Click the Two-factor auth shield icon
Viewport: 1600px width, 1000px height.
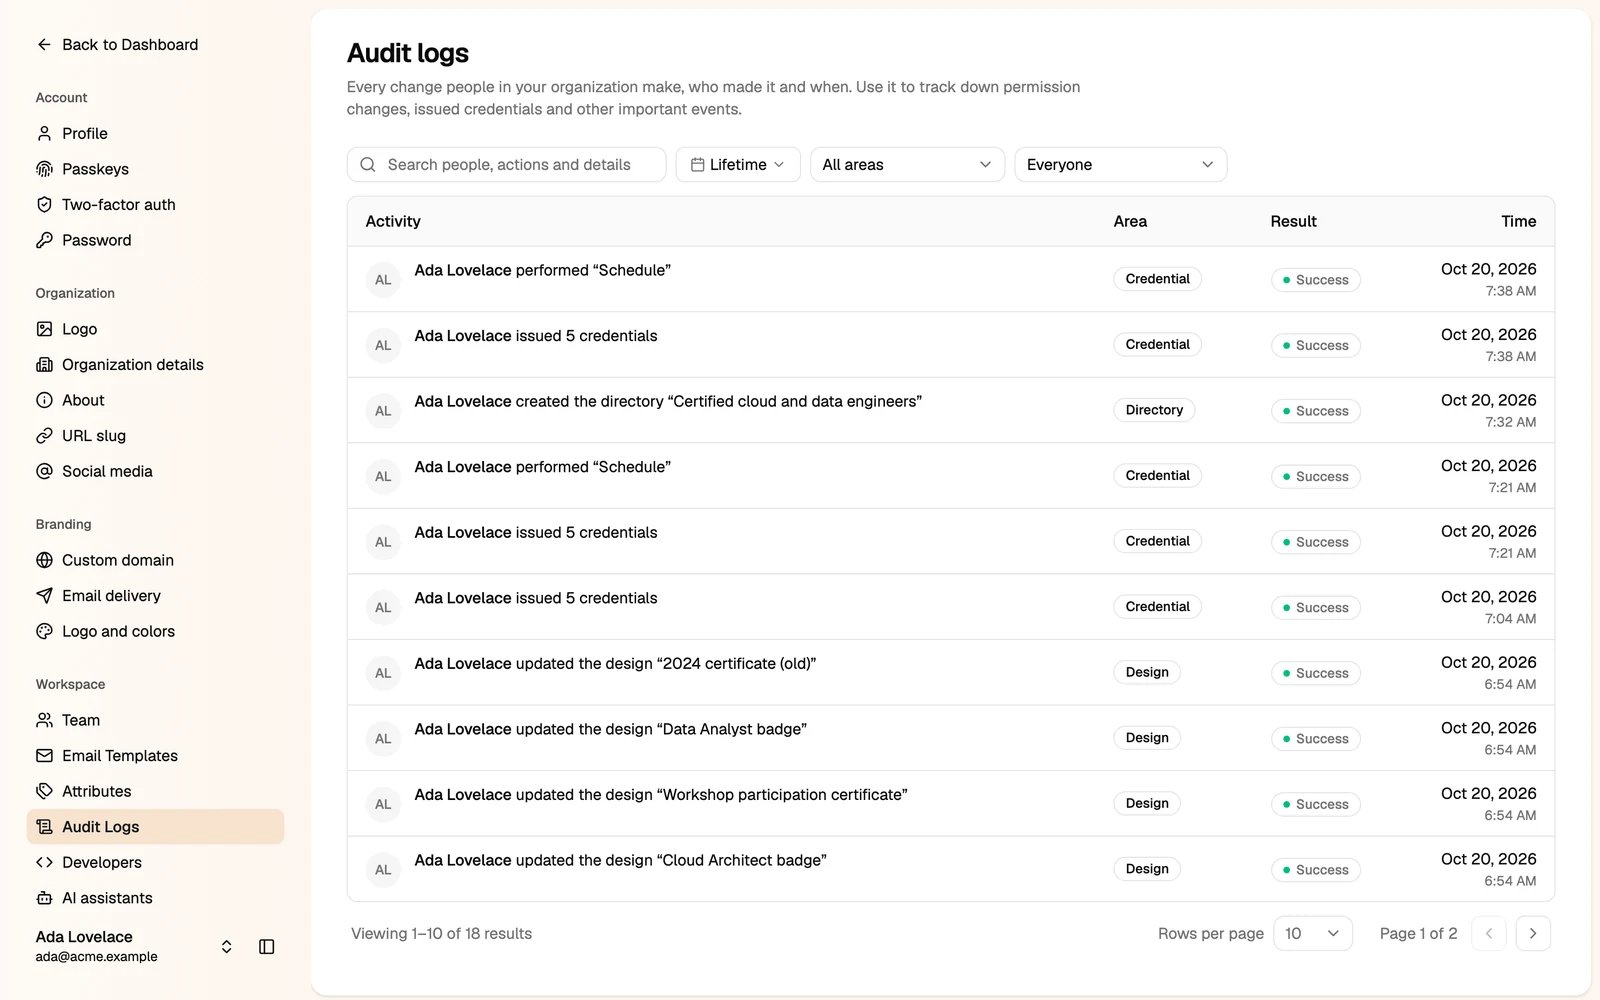(44, 204)
